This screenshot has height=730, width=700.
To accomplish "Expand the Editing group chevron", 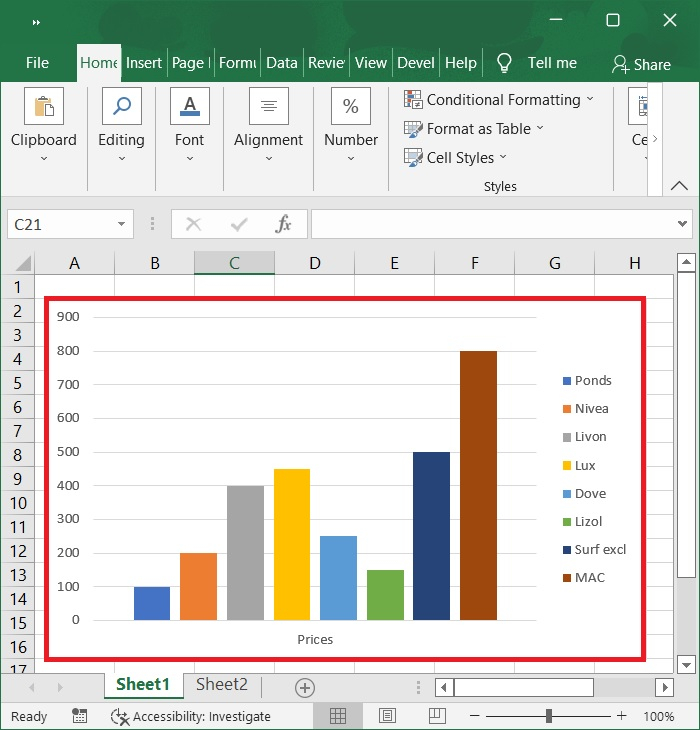I will (122, 159).
